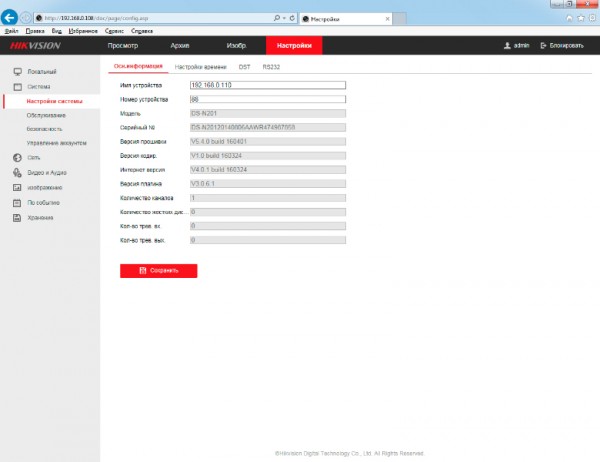The width and height of the screenshot is (600, 462).
Task: Open the Сеть globe icon
Action: coord(17,157)
